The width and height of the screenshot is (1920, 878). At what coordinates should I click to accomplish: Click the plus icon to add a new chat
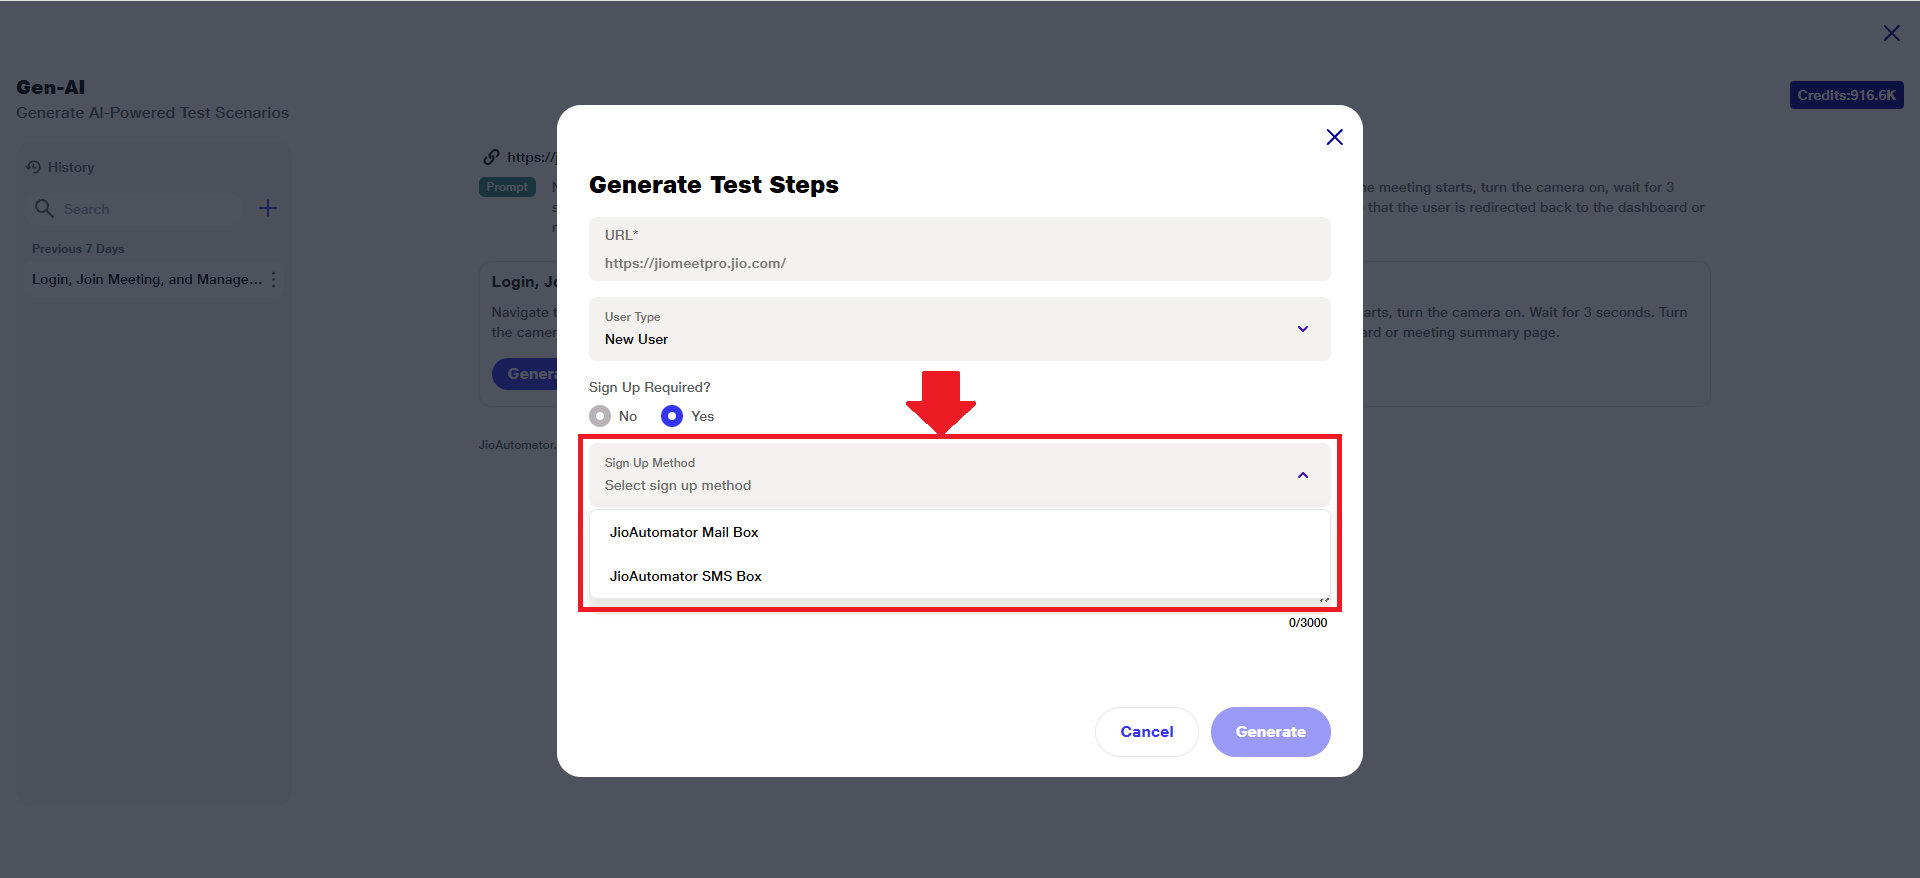point(268,208)
